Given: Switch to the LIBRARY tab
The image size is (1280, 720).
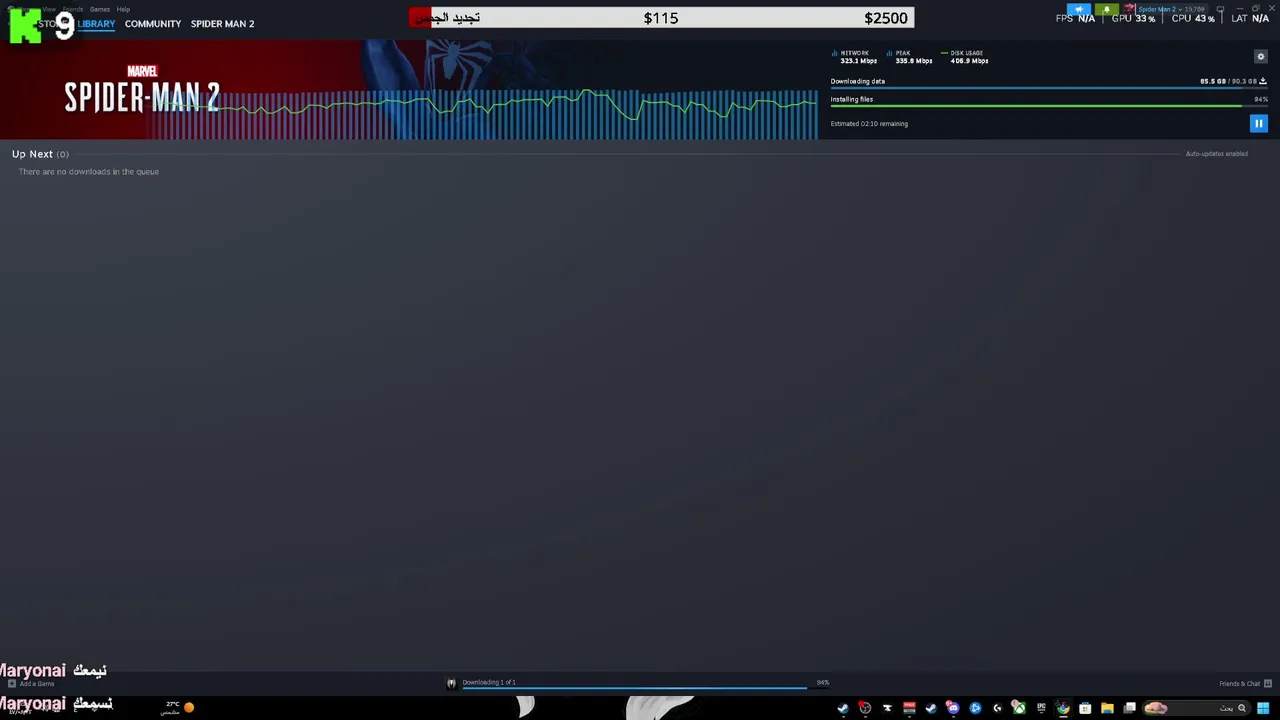Looking at the screenshot, I should pos(96,24).
